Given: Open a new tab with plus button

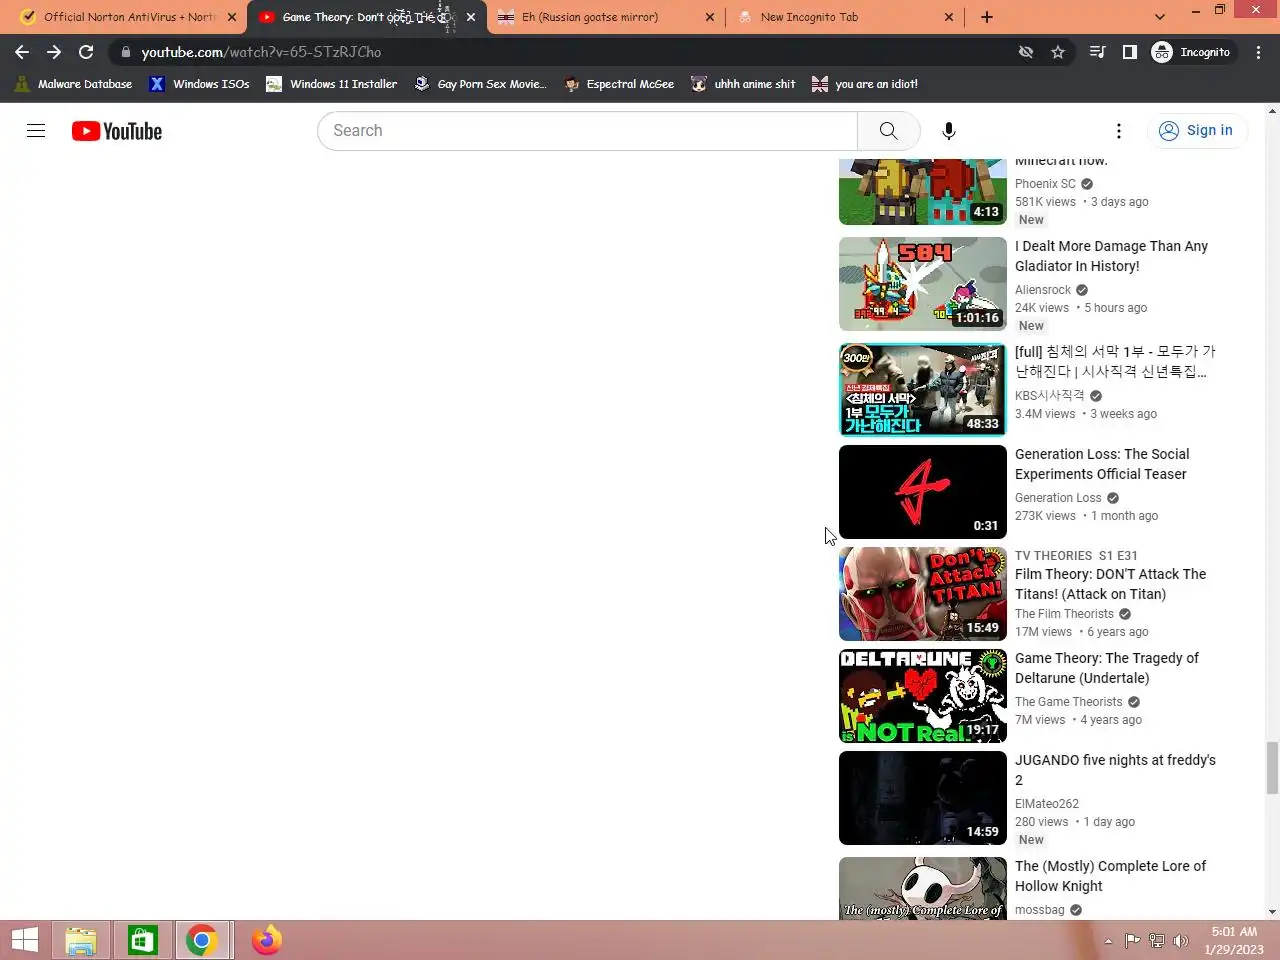Looking at the screenshot, I should tap(987, 17).
